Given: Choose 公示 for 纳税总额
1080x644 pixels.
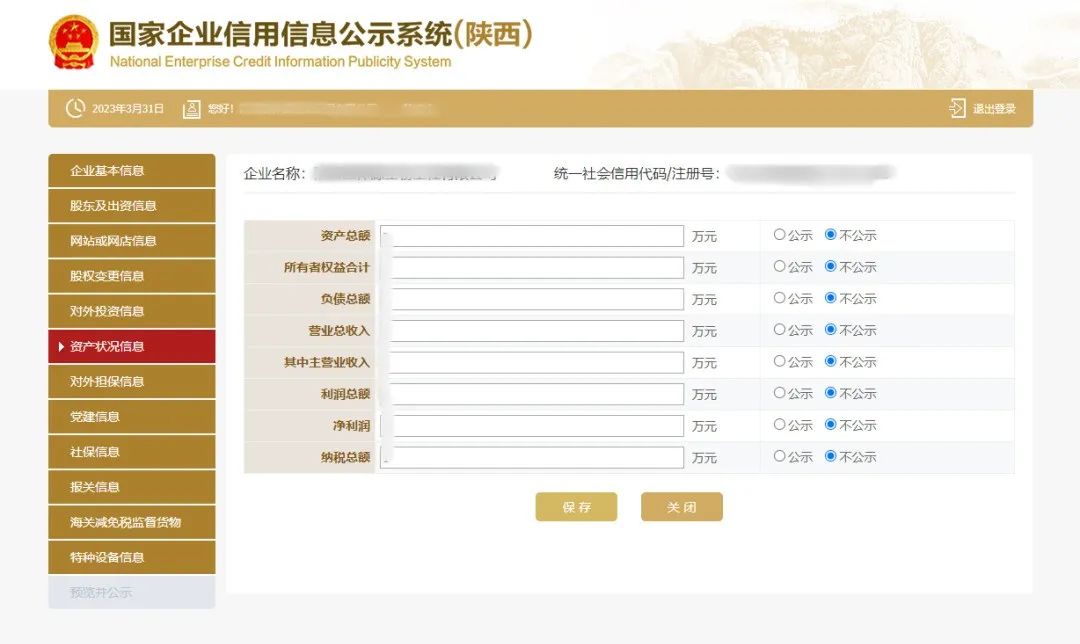Looking at the screenshot, I should click(x=780, y=456).
